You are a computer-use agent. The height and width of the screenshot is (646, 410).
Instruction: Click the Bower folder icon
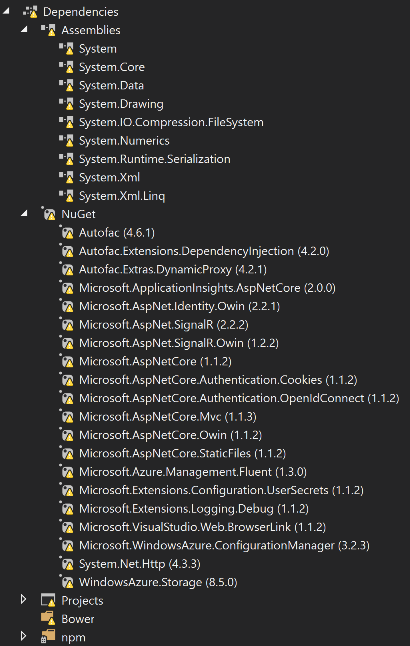(48, 618)
